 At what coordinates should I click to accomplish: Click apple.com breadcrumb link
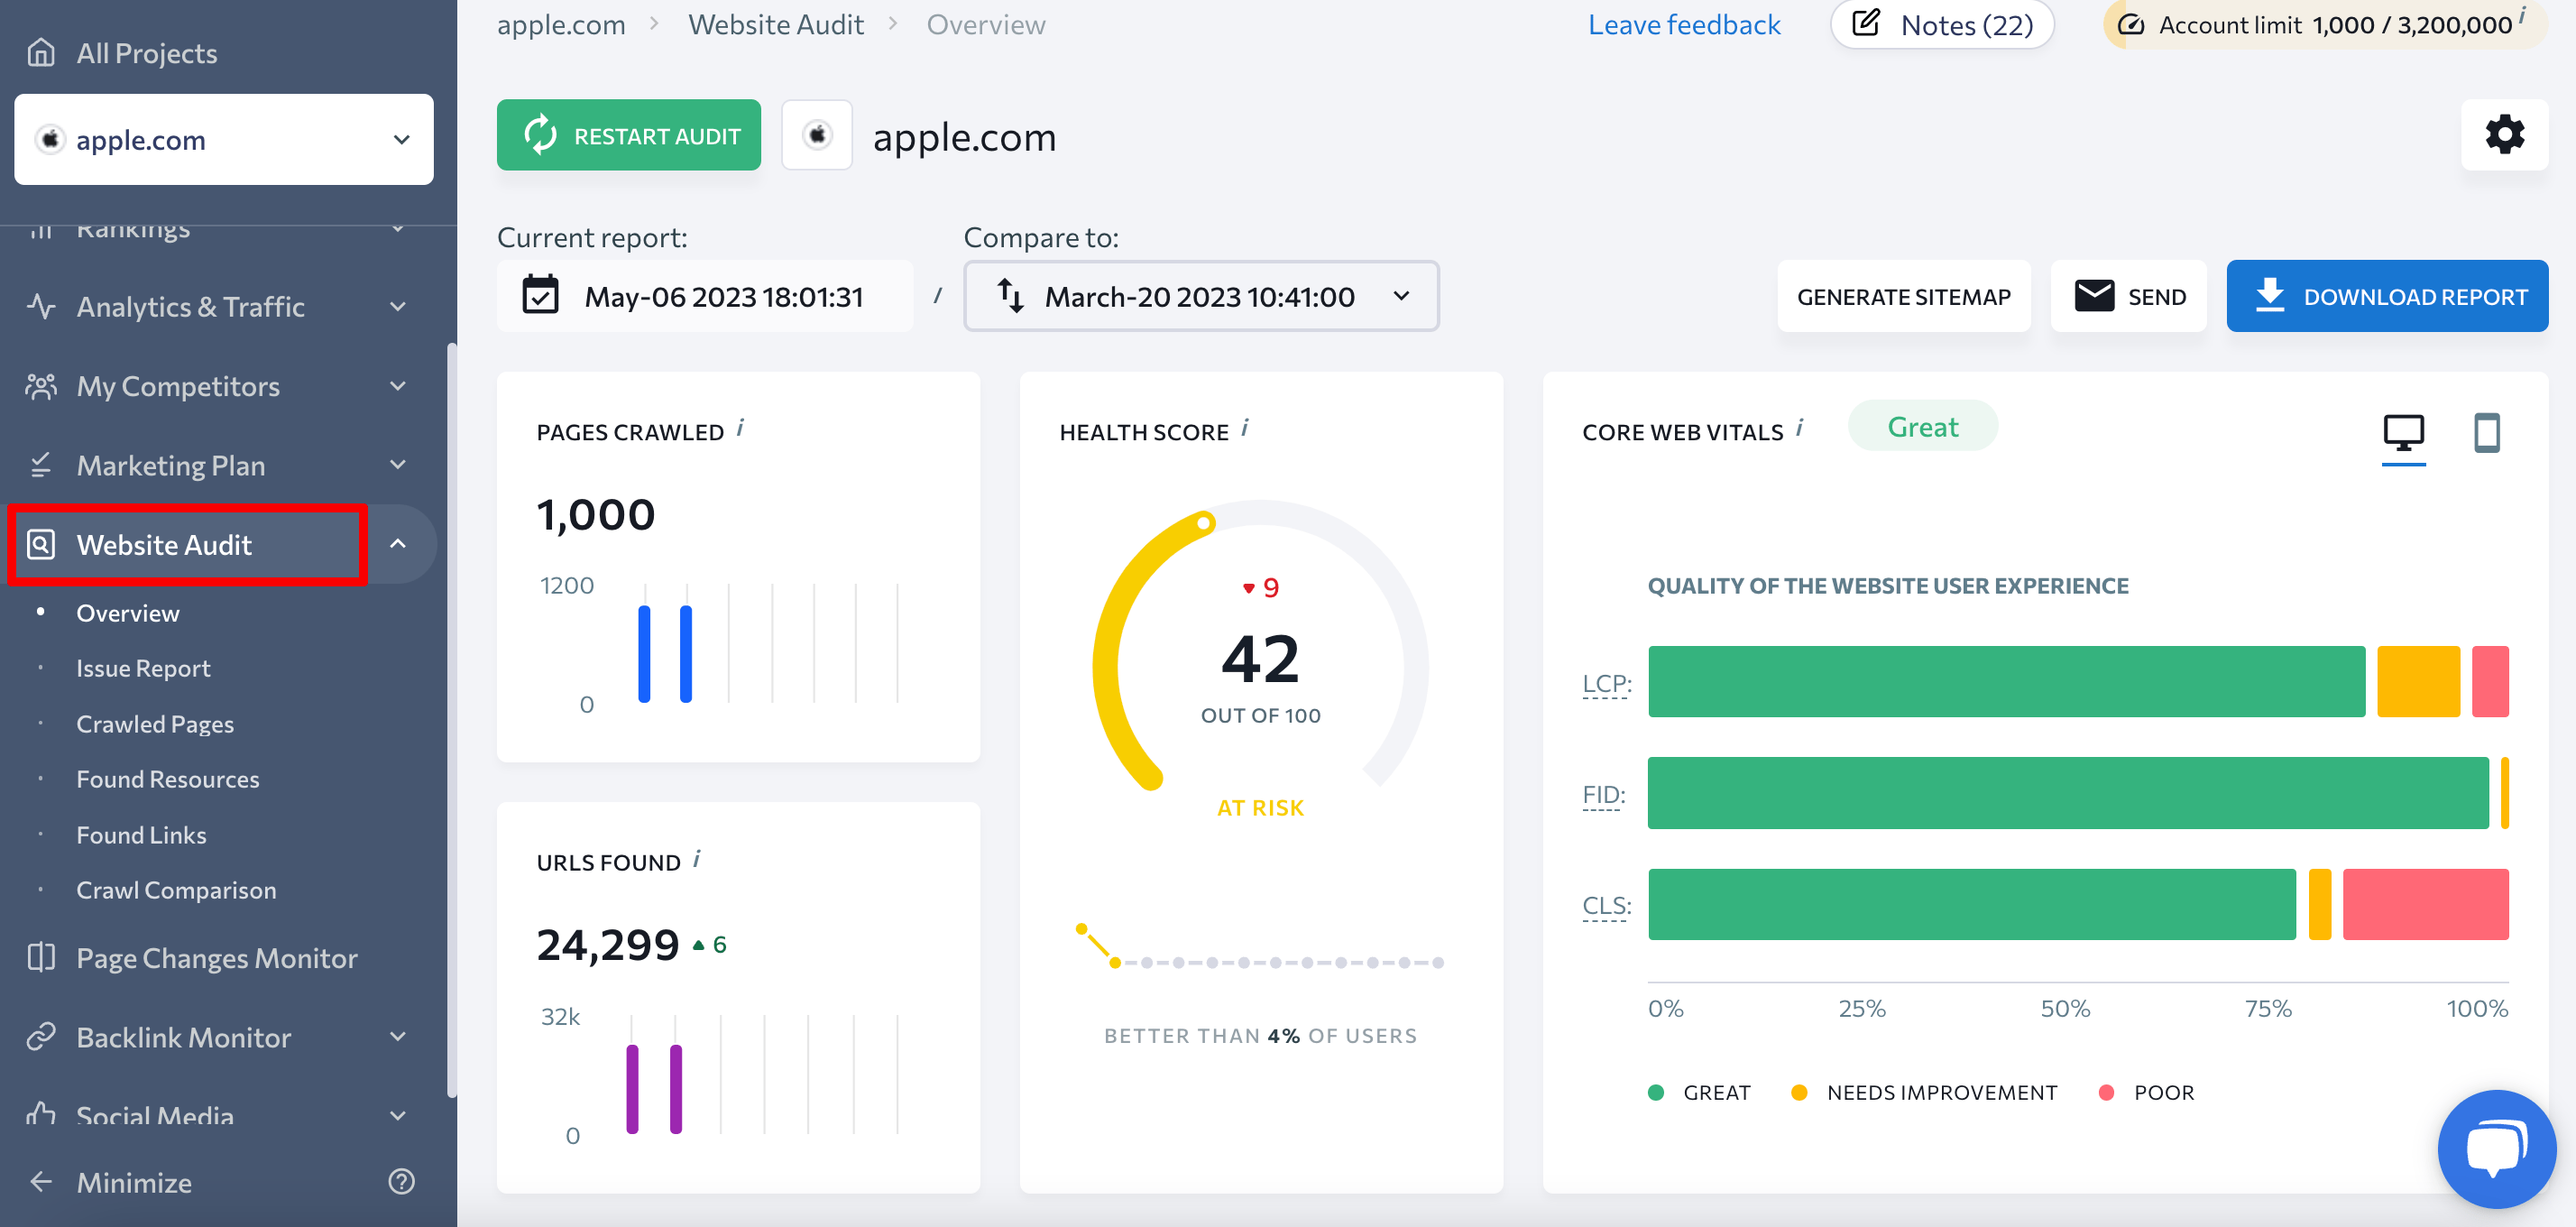[561, 24]
